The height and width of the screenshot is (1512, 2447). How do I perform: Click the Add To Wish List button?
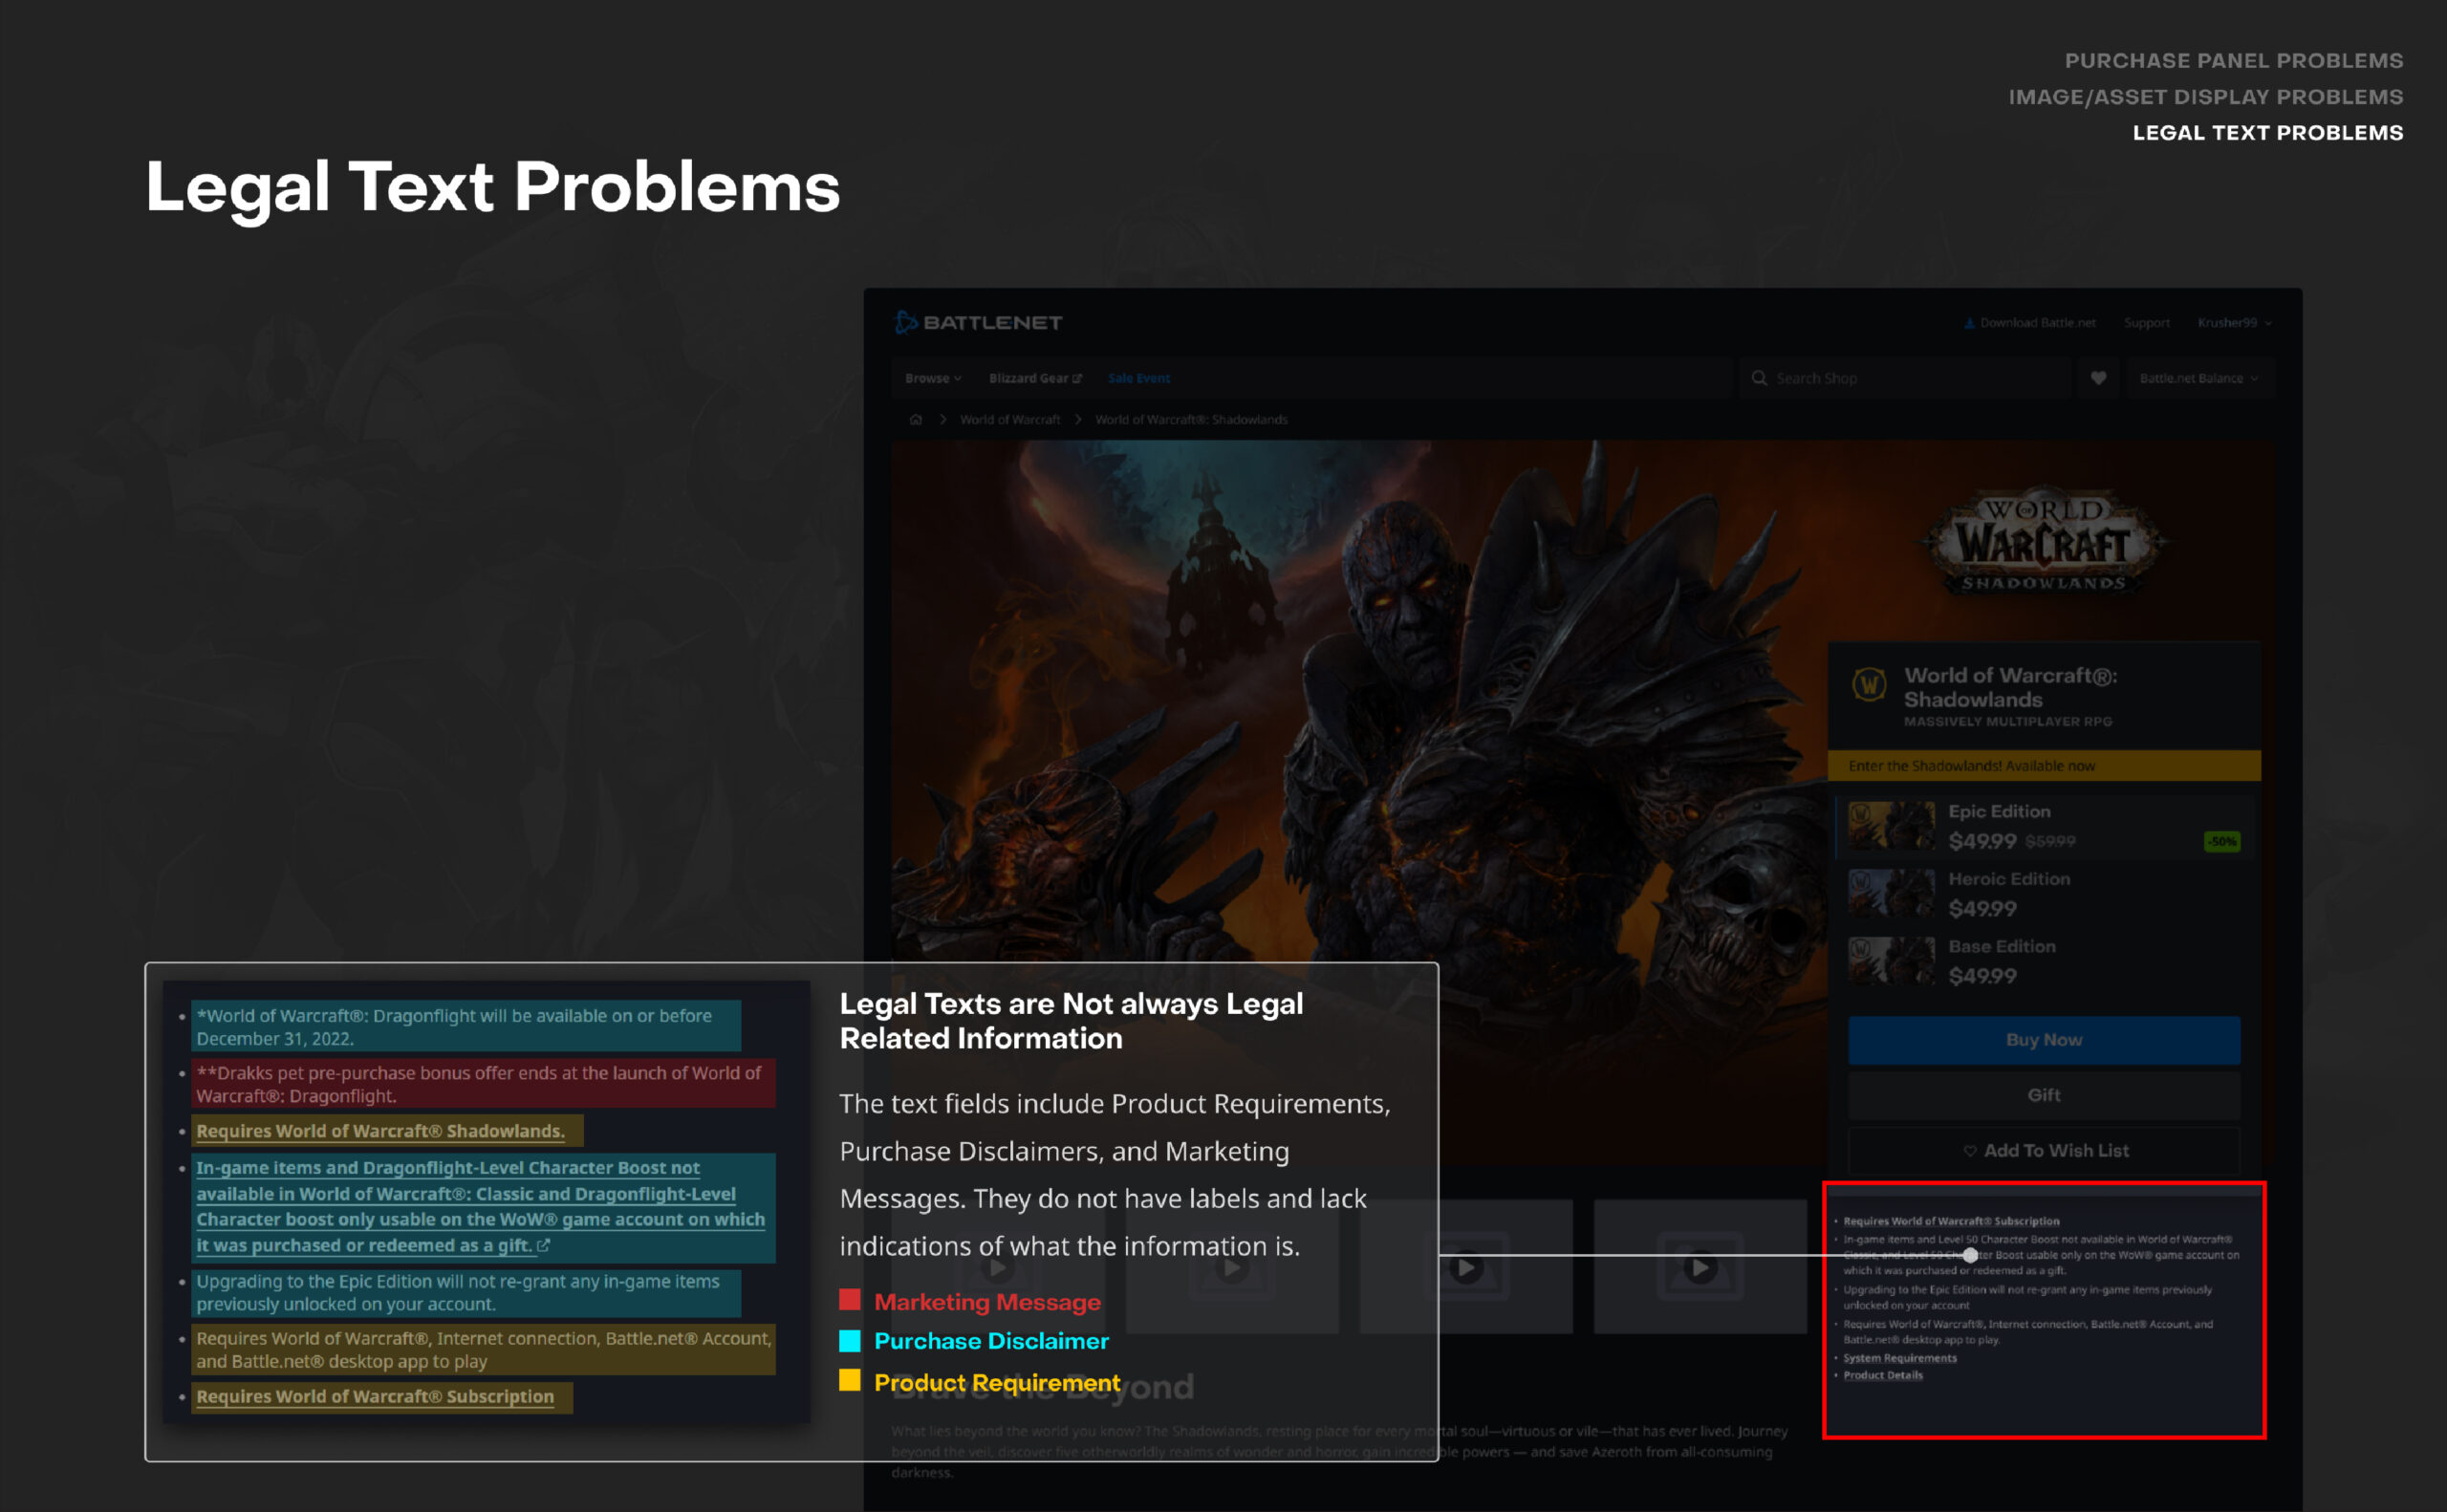[x=2044, y=1151]
